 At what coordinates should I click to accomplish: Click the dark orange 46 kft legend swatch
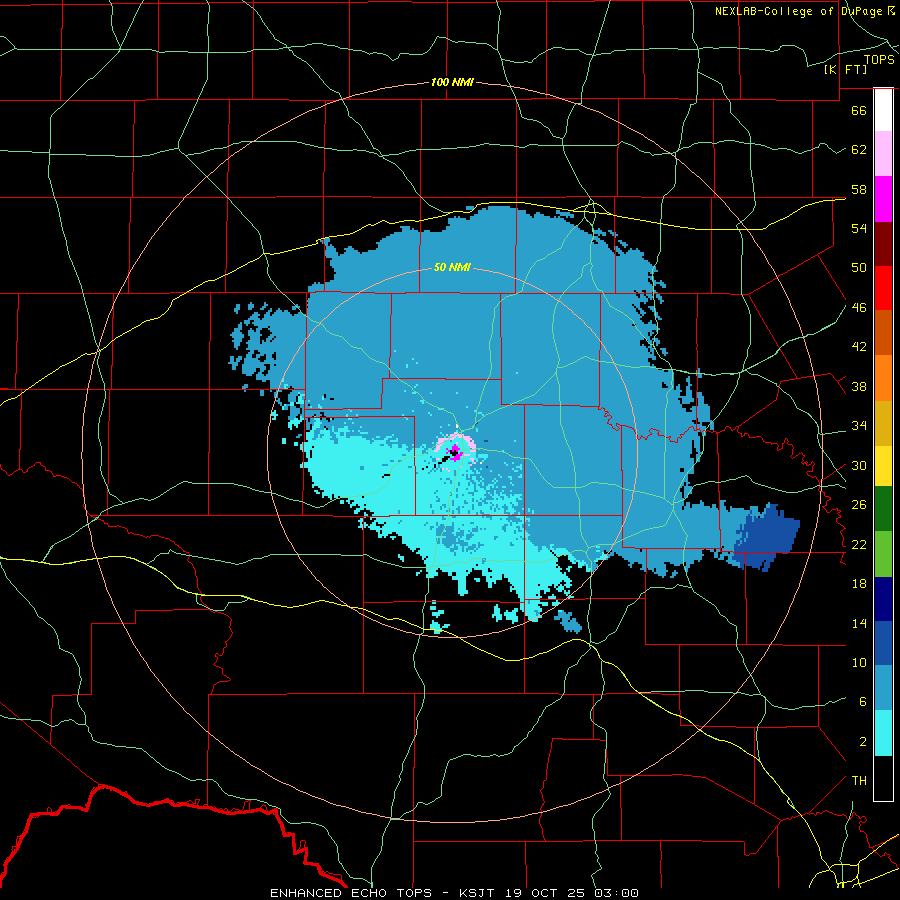883,332
